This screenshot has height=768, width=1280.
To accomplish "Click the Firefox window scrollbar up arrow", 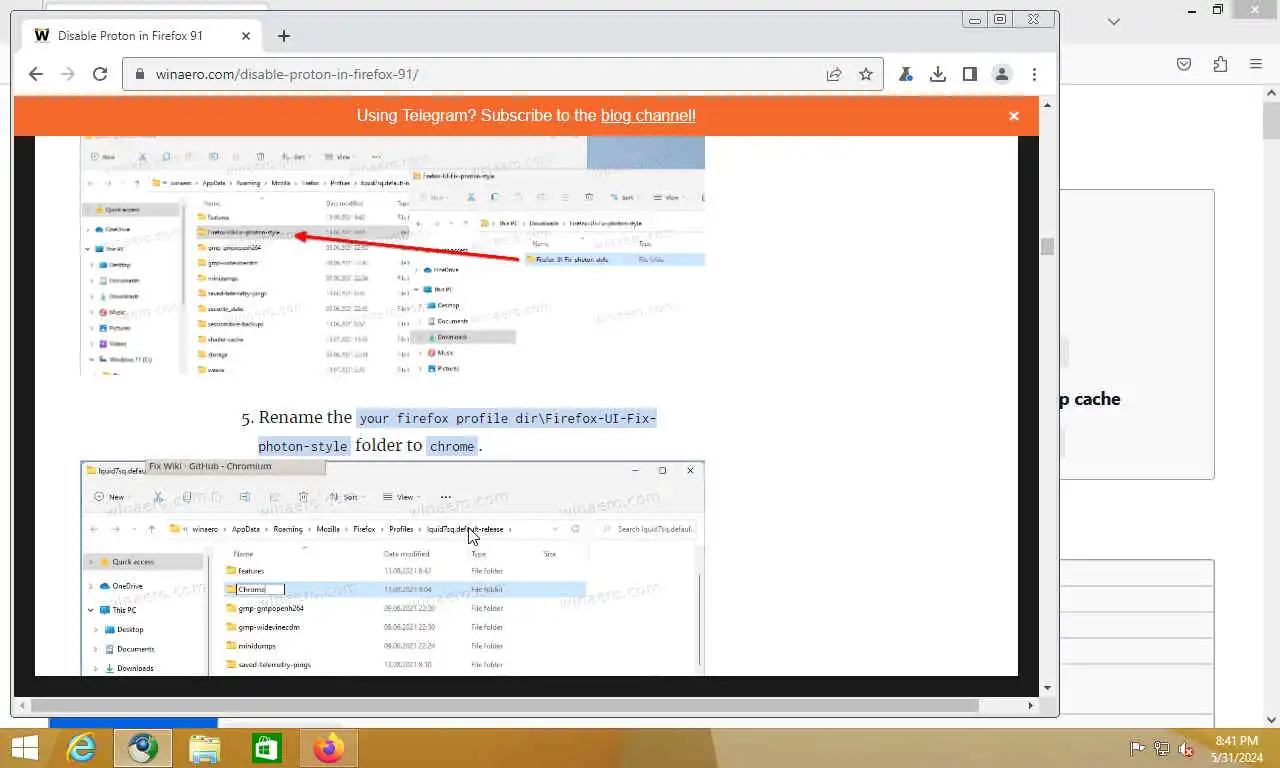I will click(x=1271, y=93).
